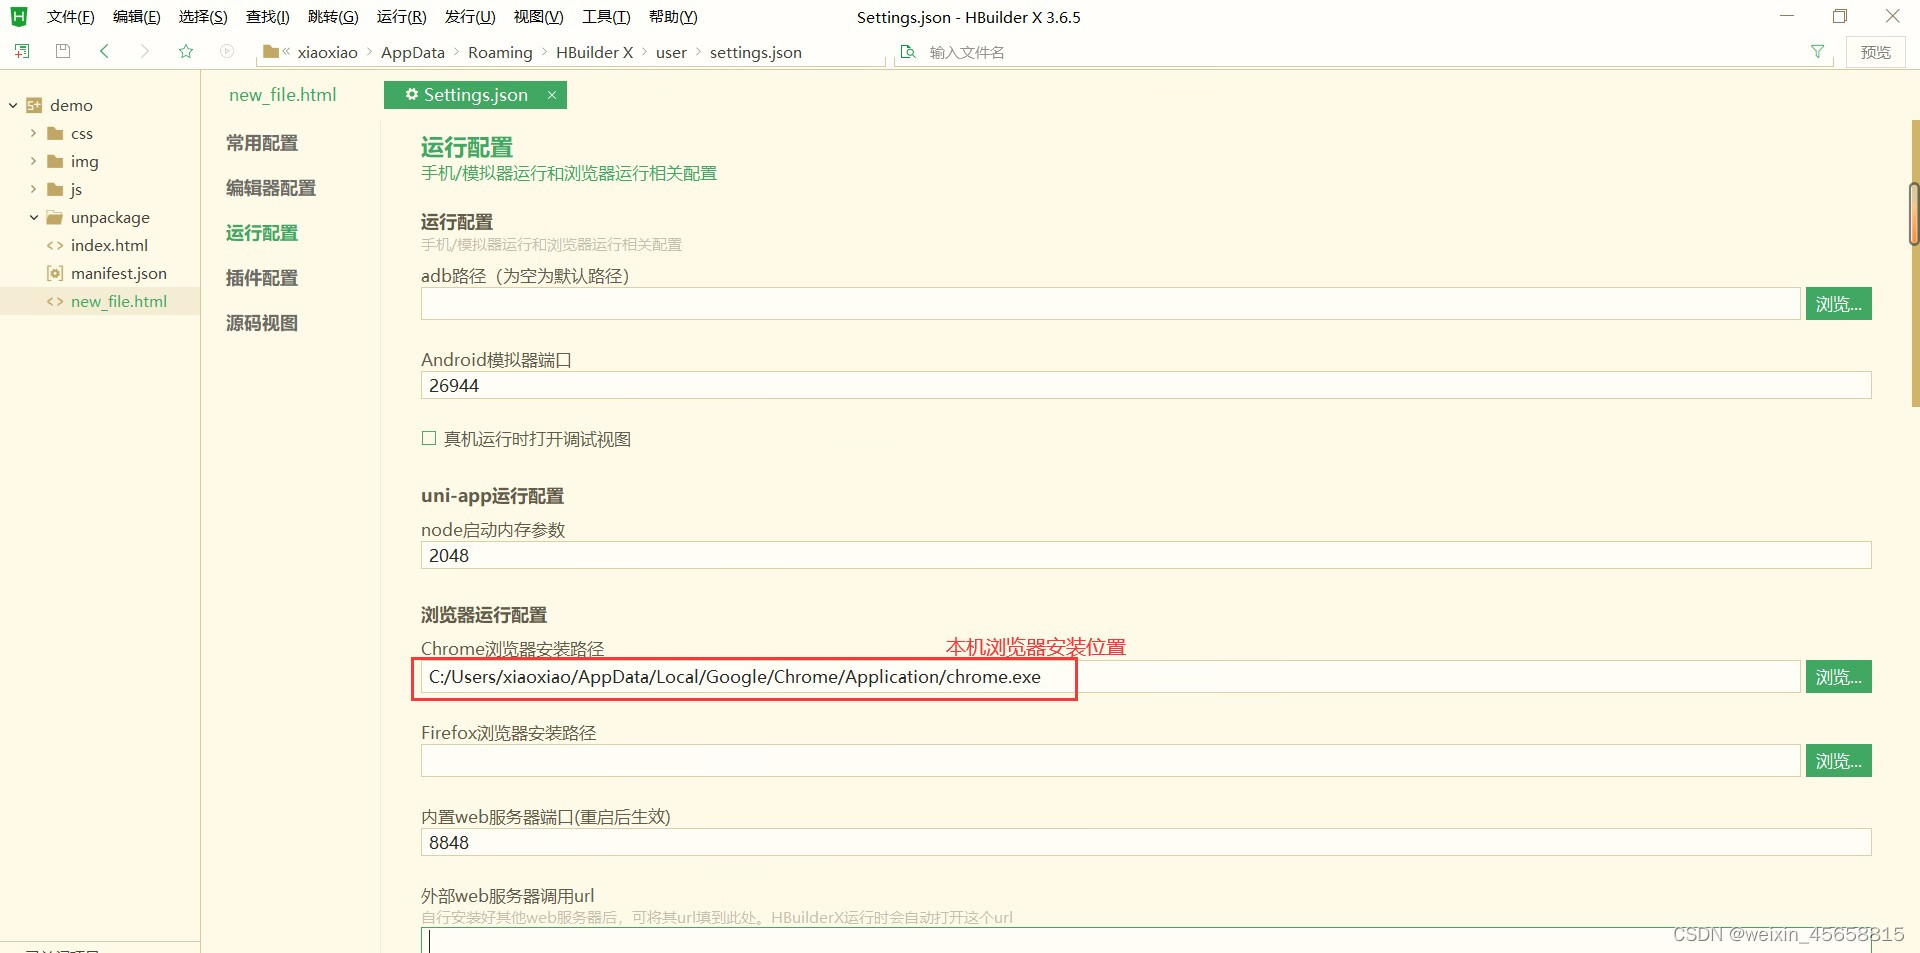This screenshot has height=953, width=1920.
Task: Click the run play icon in toolbar
Action: click(227, 51)
